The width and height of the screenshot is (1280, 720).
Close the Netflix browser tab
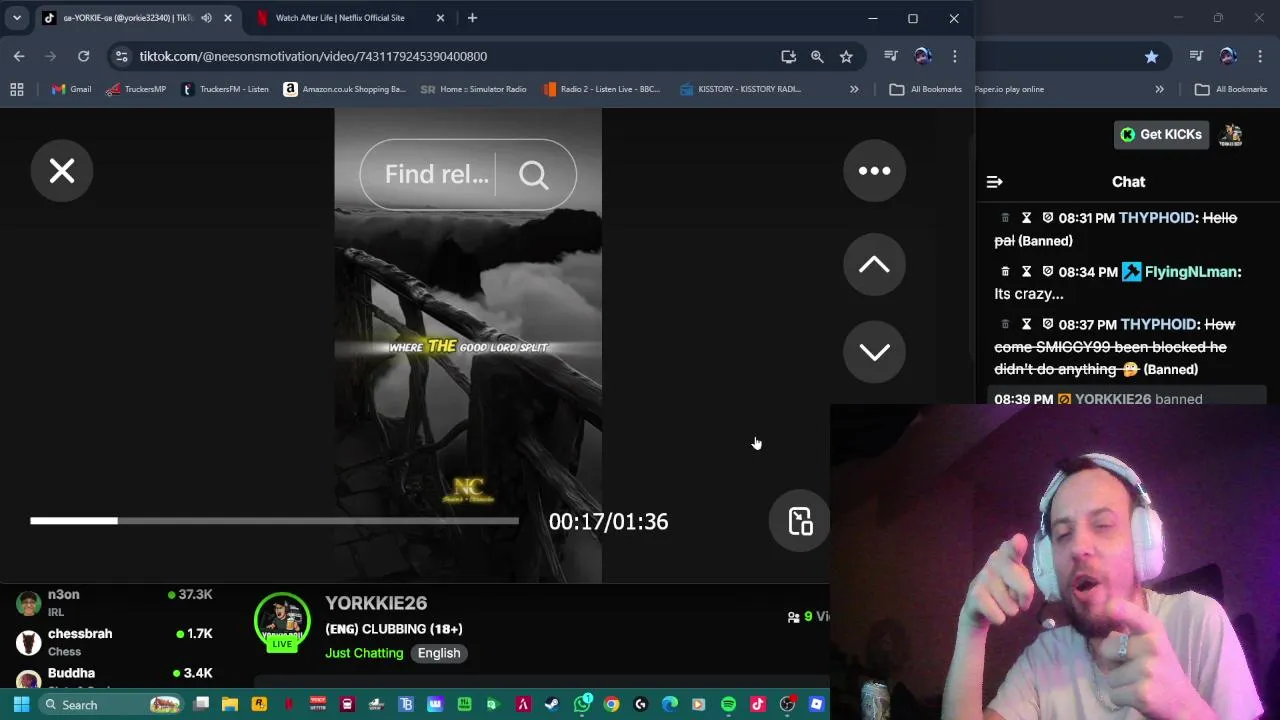(440, 18)
